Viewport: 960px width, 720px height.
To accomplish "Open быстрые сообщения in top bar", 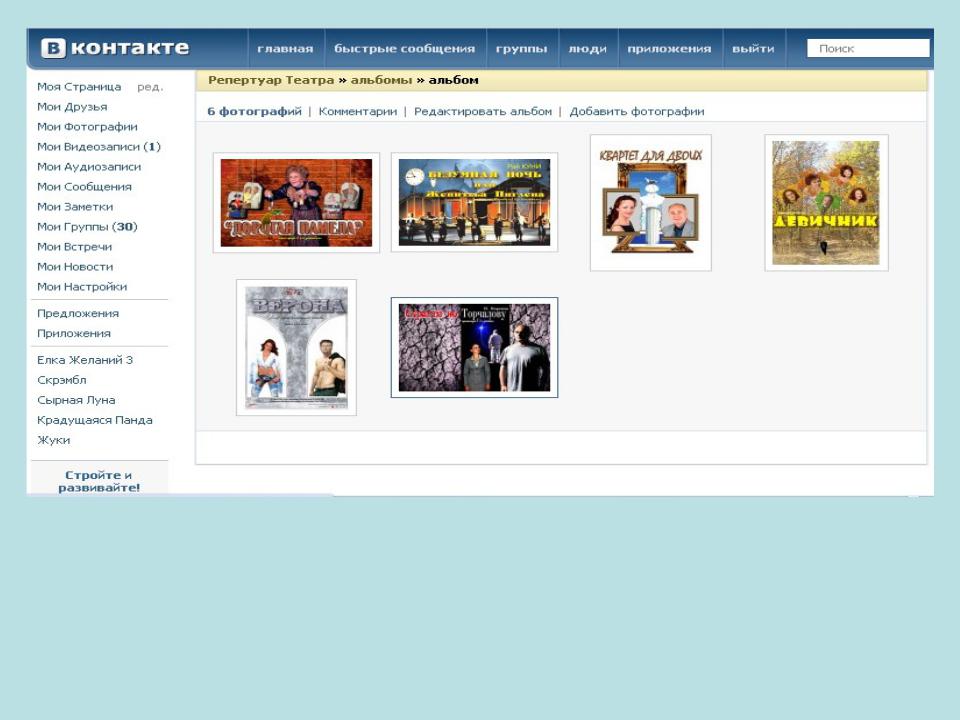I will pyautogui.click(x=405, y=48).
